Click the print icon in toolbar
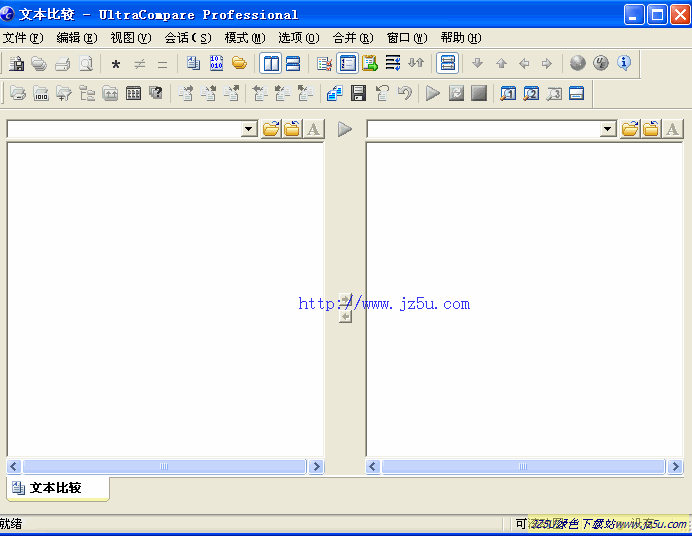Viewport: 692px width, 536px height. tap(63, 64)
